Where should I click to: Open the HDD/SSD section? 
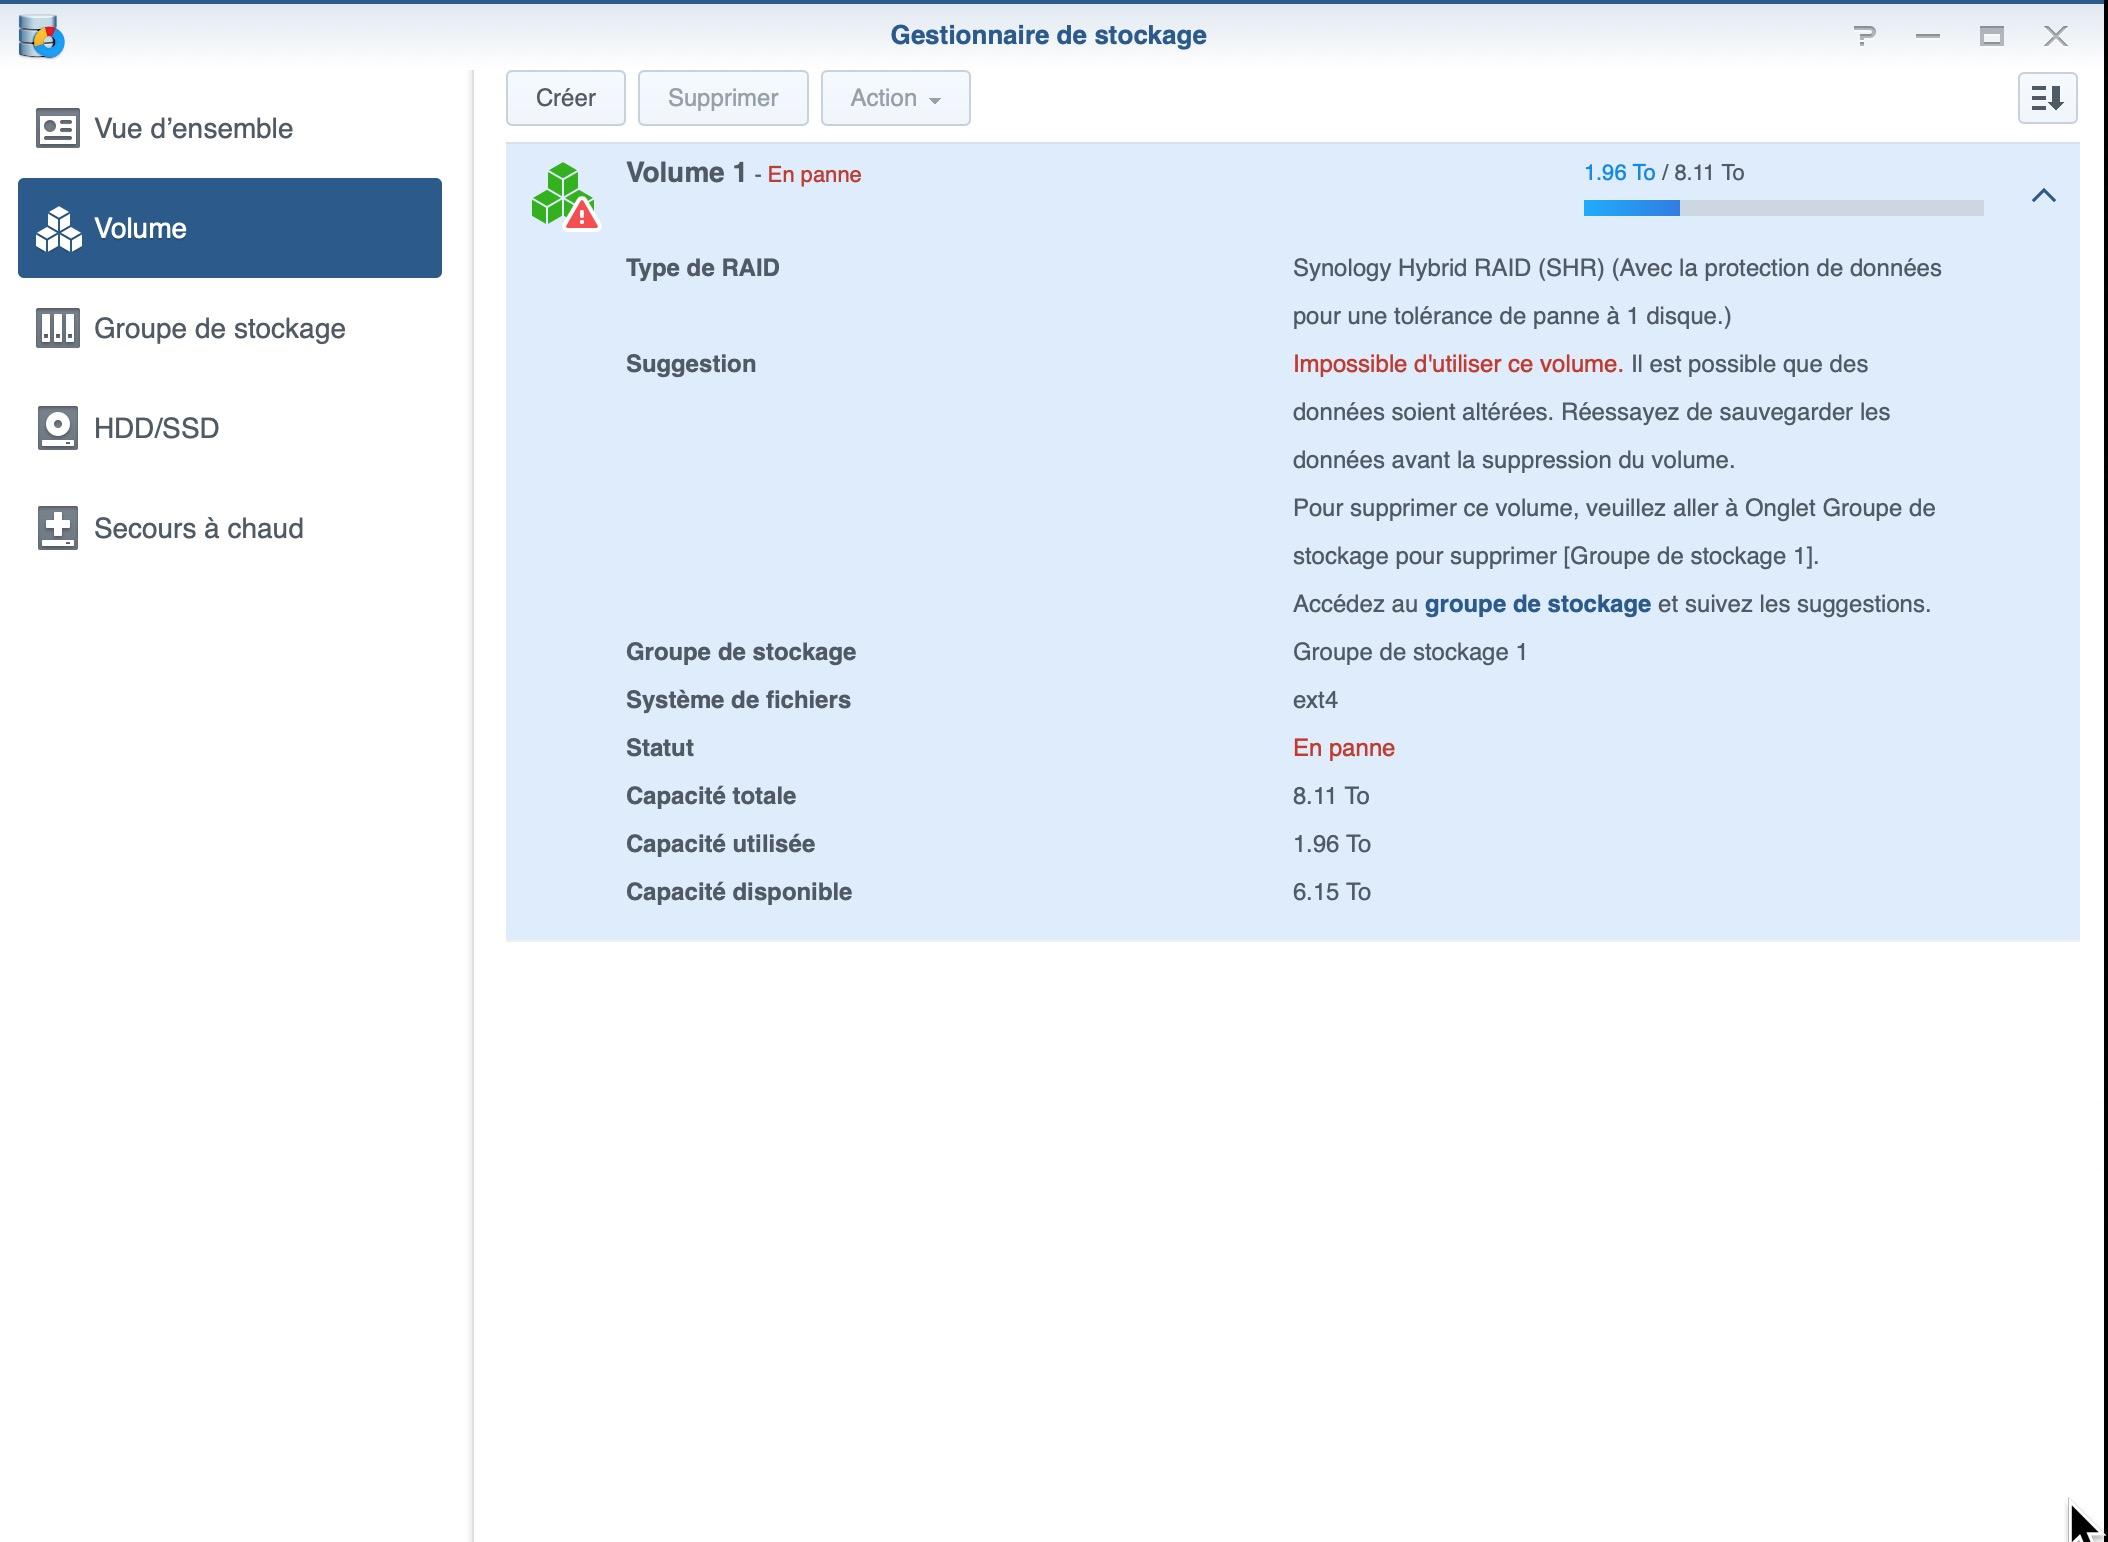click(156, 428)
